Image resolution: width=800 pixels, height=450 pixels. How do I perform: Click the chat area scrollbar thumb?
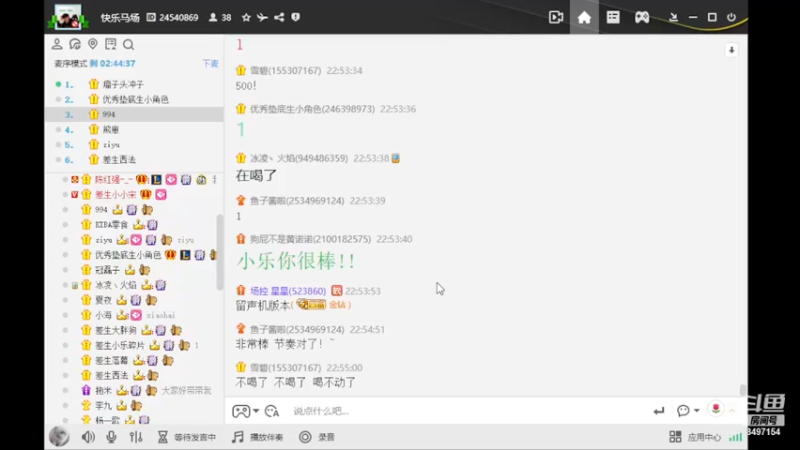pyautogui.click(x=742, y=390)
